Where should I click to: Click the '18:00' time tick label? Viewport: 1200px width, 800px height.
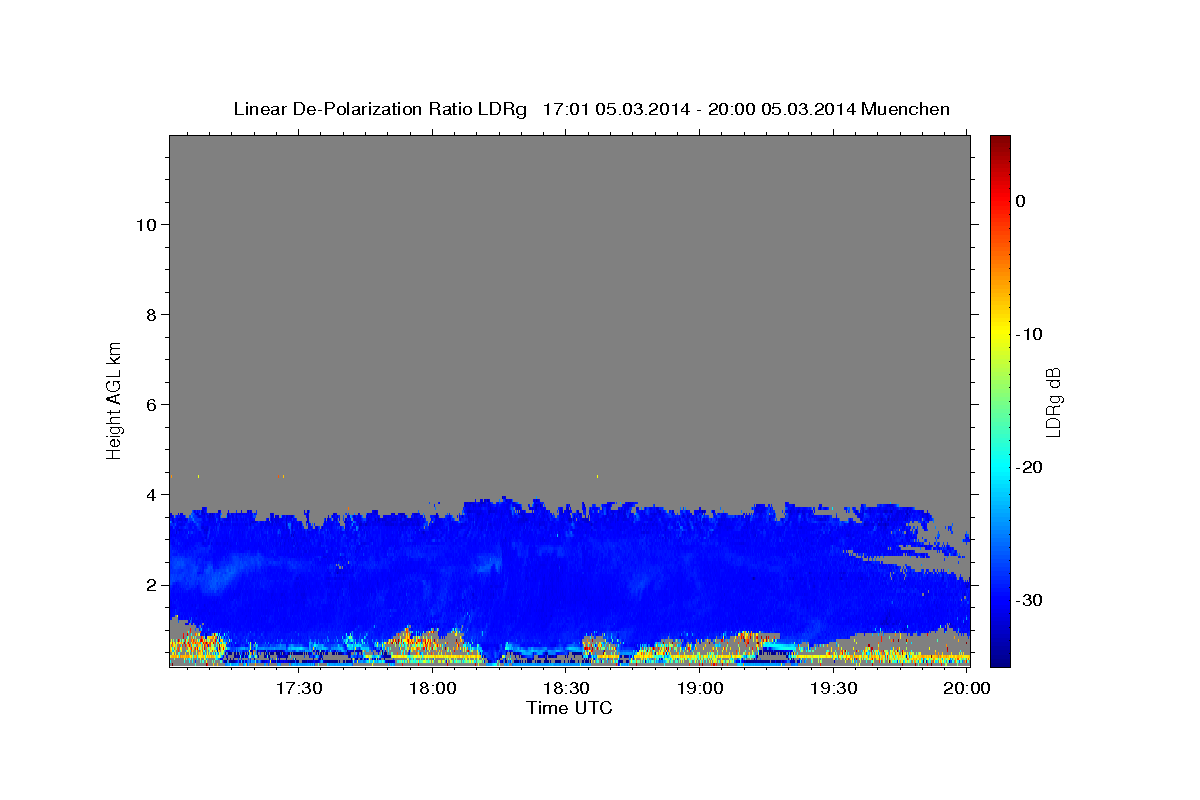click(433, 689)
